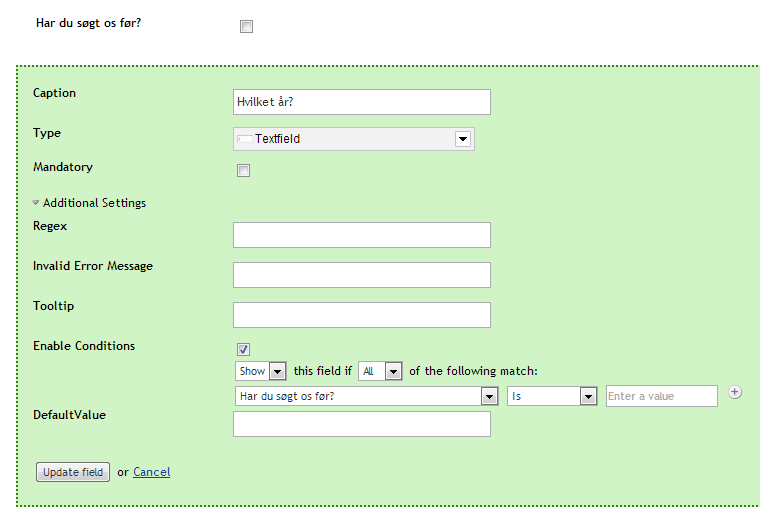Screen dimensions: 760x520
Task: Open the 'Is' operator dropdown
Action: (x=552, y=396)
